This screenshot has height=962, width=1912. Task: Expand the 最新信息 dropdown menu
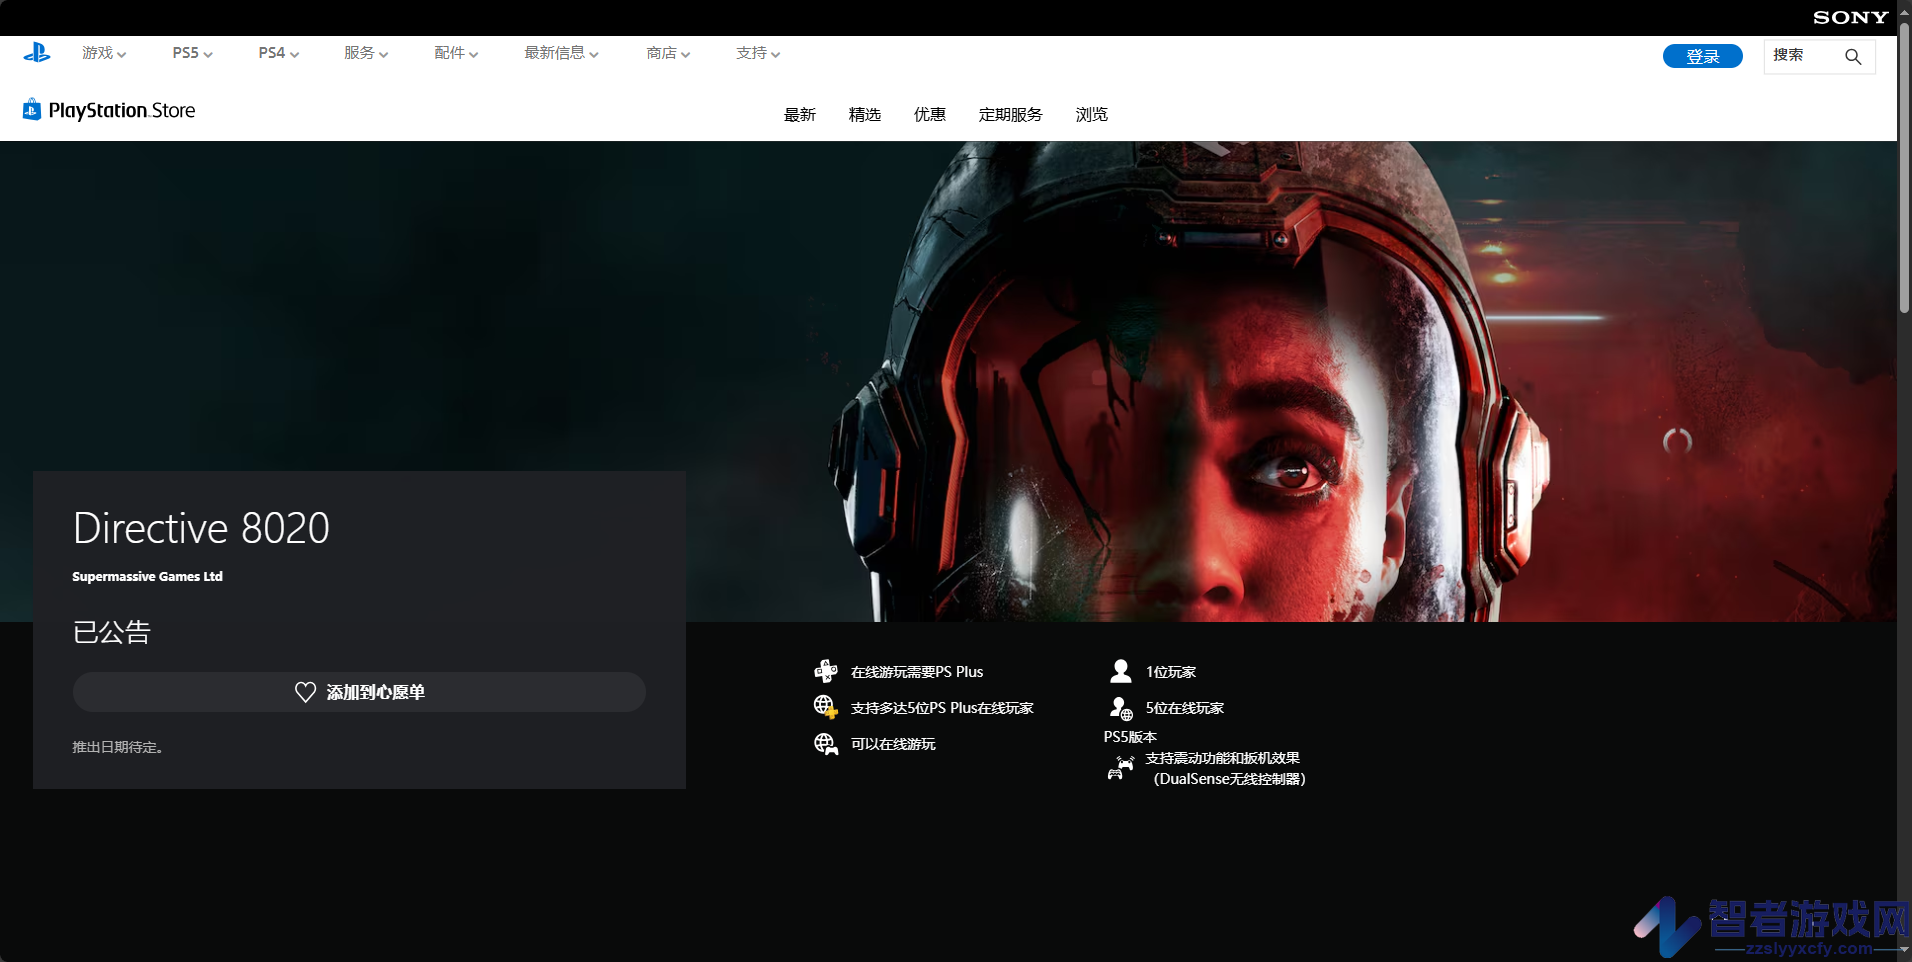(561, 53)
